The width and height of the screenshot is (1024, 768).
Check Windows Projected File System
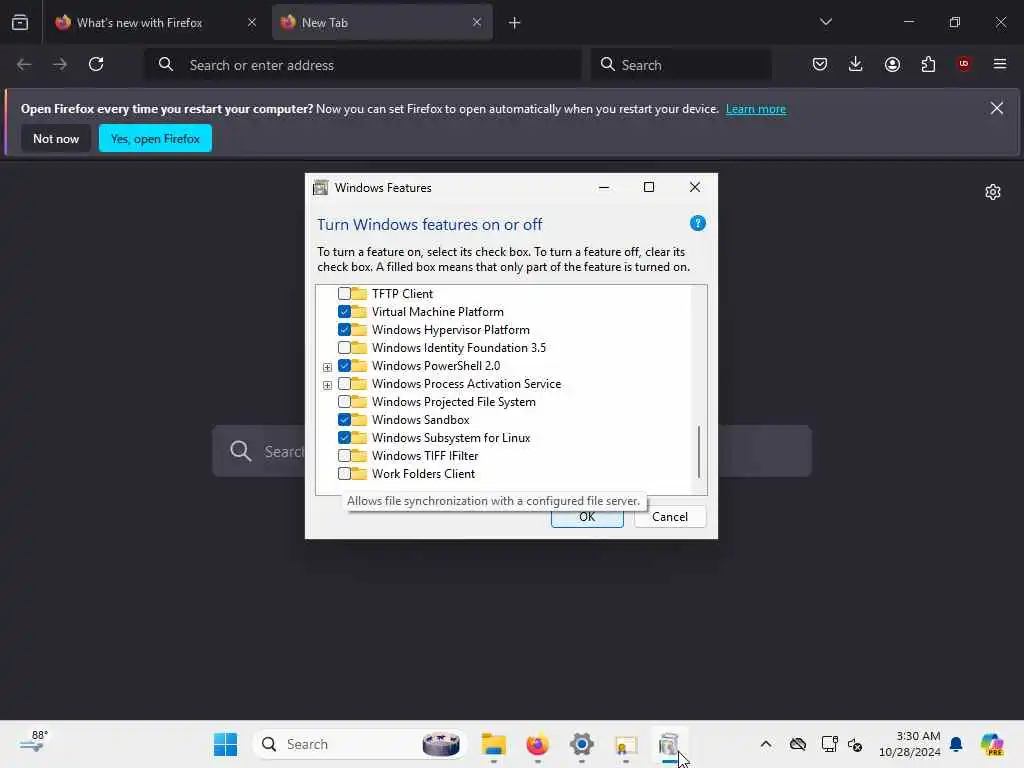pyautogui.click(x=344, y=402)
